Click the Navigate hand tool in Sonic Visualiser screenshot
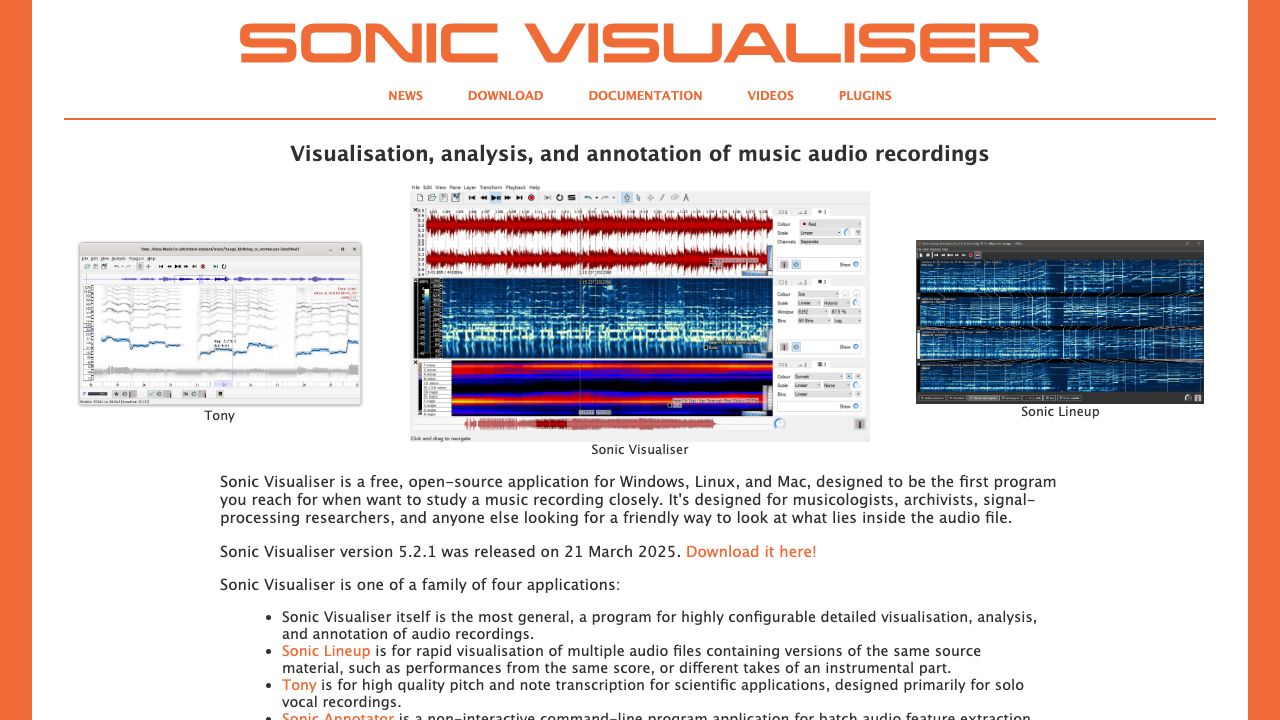Image resolution: width=1280 pixels, height=720 pixels. tap(627, 198)
